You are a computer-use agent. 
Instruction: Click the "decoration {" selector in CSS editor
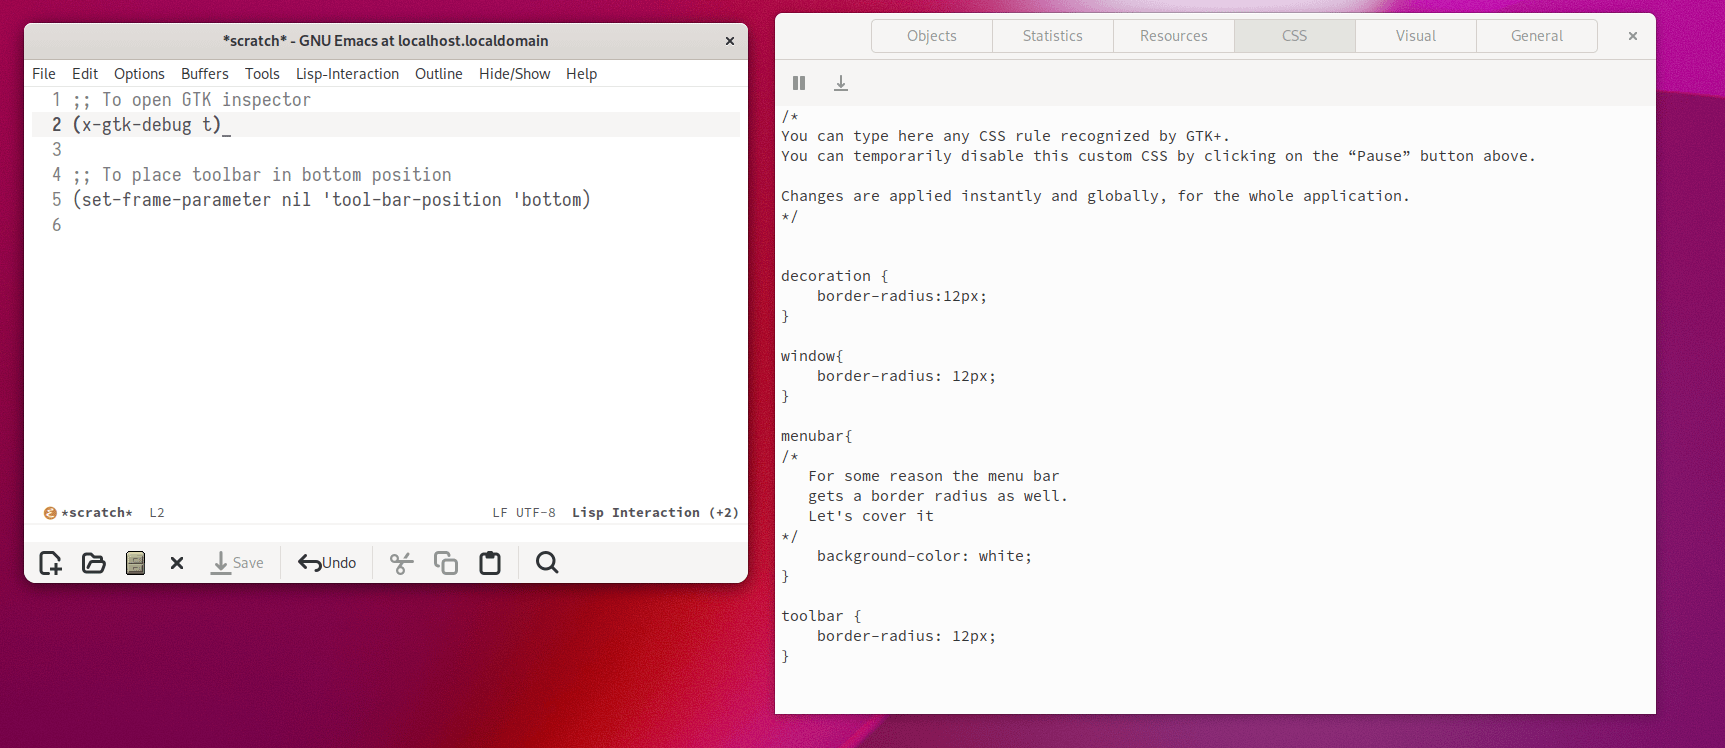(x=835, y=276)
